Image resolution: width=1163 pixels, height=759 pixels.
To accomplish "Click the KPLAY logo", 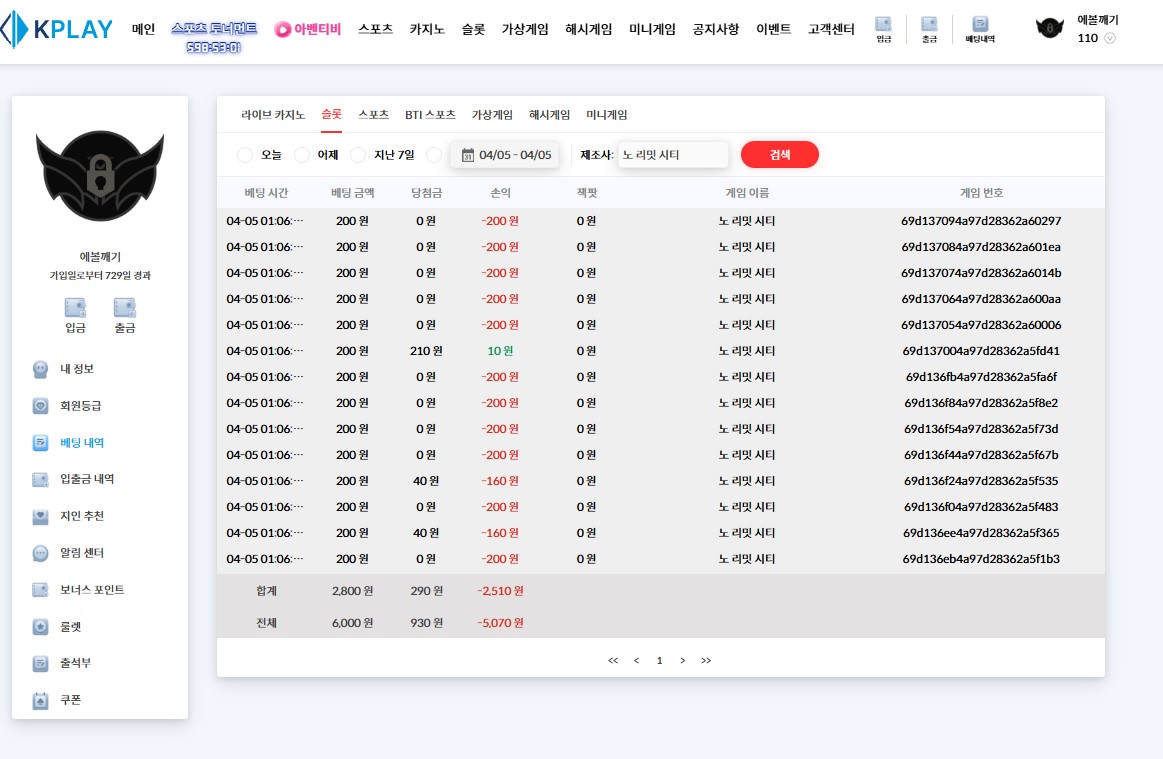I will [57, 29].
